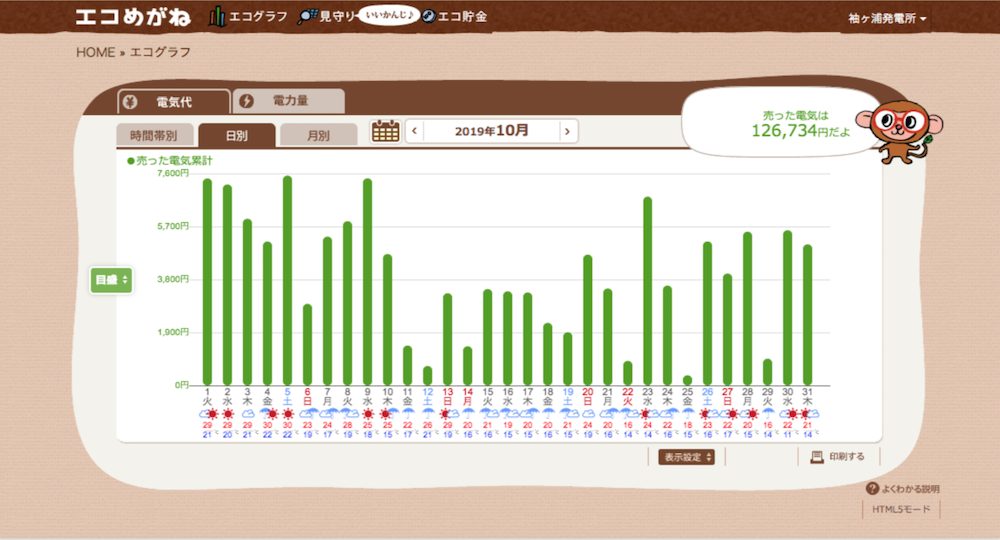Click the tallest green bar for October 5
1000x540 pixels.
click(x=287, y=281)
